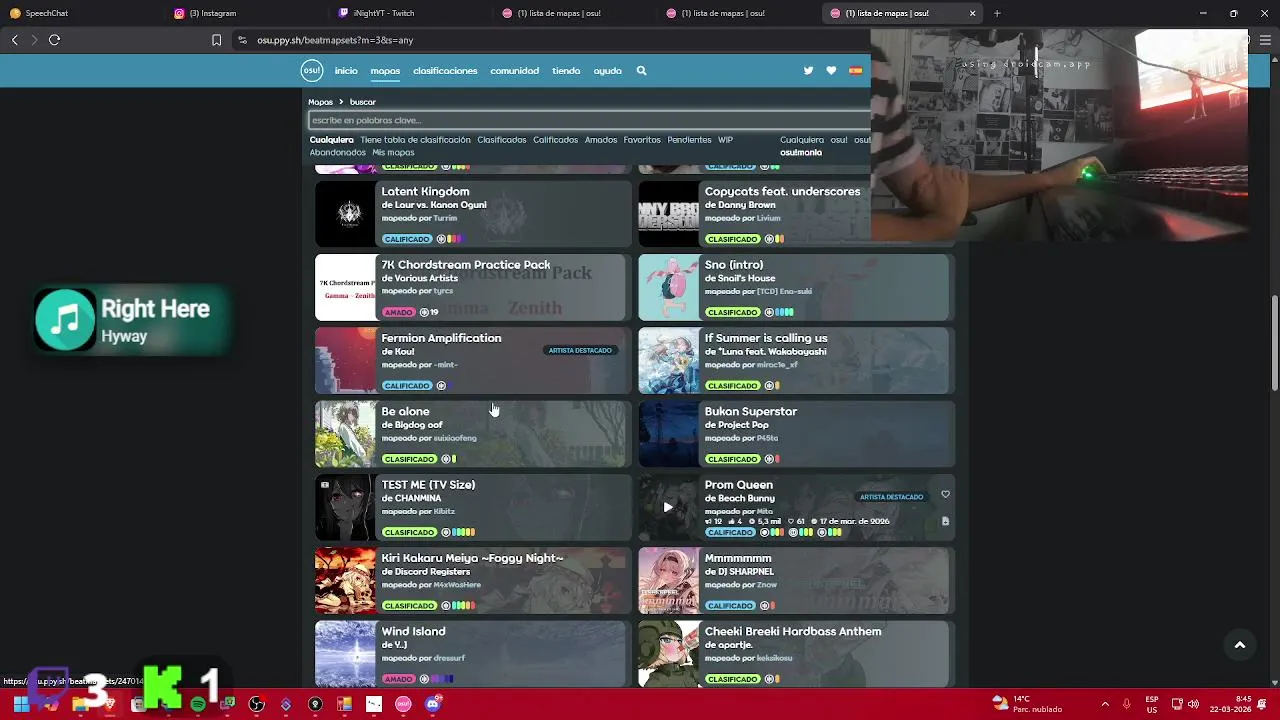
Task: Click the scroll-to-top arrow button
Action: pyautogui.click(x=1240, y=645)
